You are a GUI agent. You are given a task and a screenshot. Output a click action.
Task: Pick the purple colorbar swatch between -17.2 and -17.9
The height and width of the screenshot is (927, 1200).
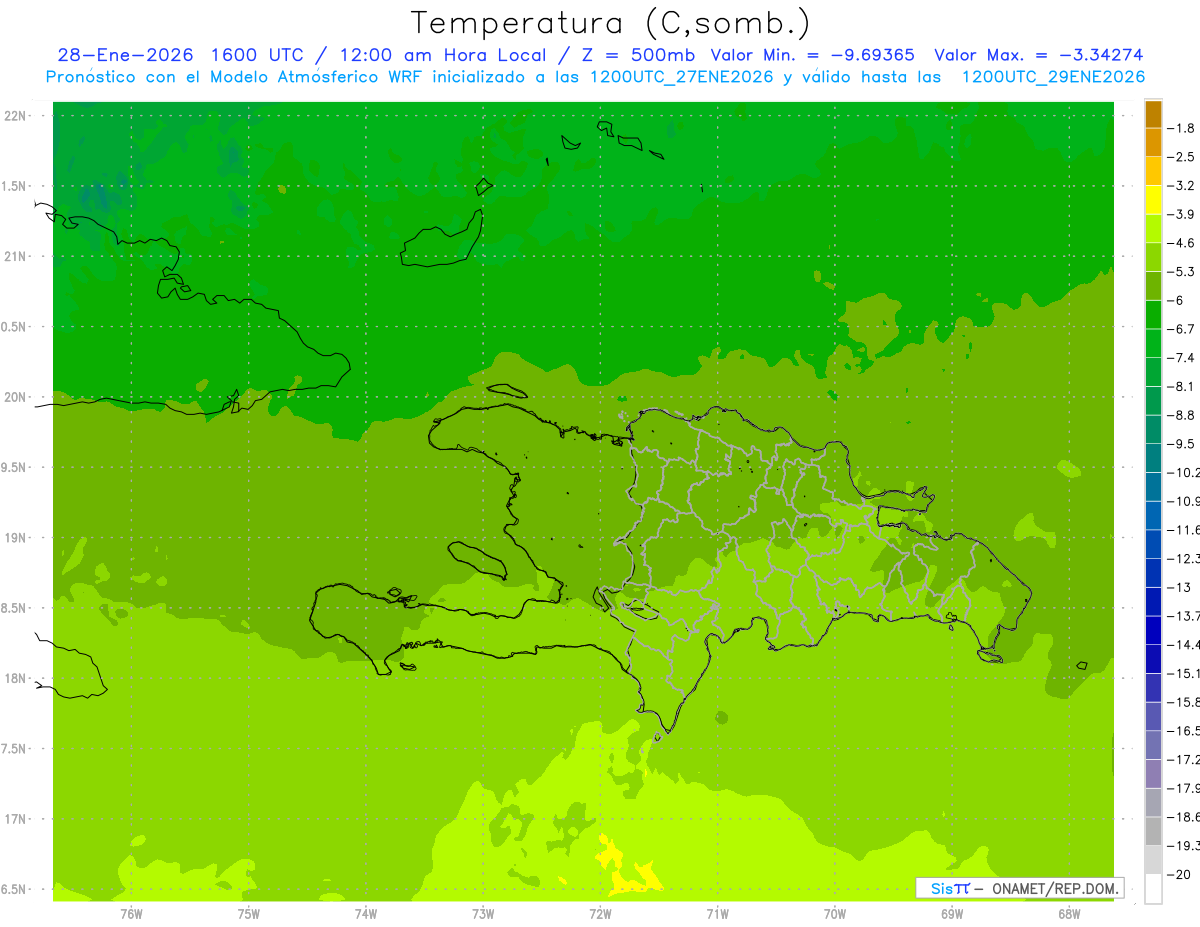point(1153,774)
